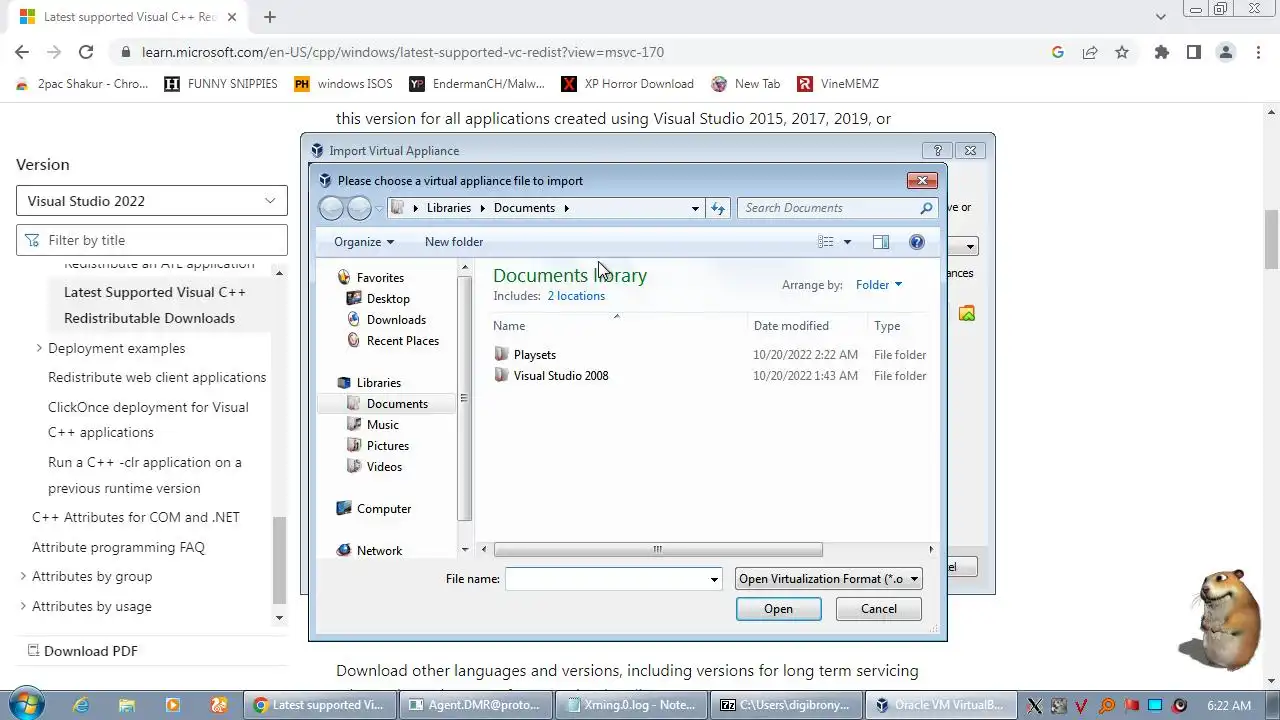This screenshot has width=1280, height=720.
Task: Bookmark this page with the star
Action: (x=1122, y=52)
